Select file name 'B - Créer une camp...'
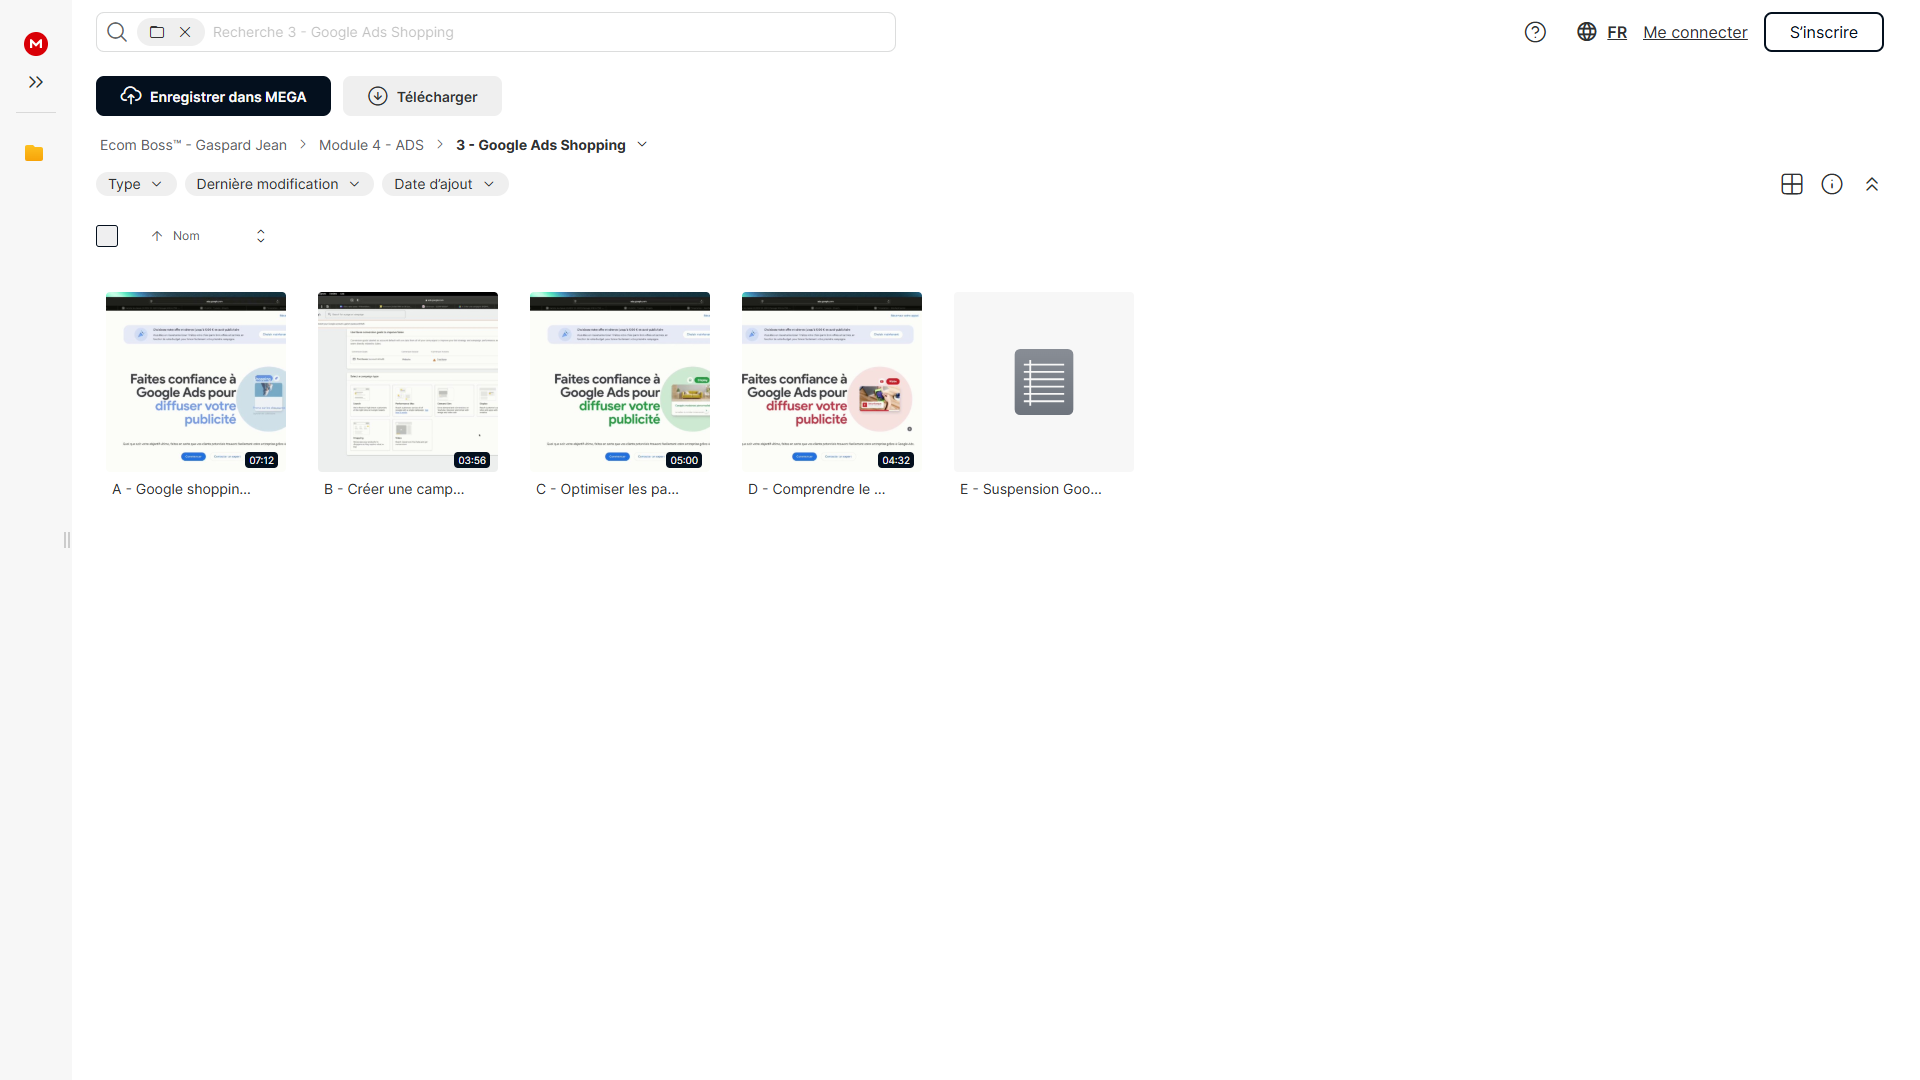1920x1080 pixels. (x=394, y=489)
